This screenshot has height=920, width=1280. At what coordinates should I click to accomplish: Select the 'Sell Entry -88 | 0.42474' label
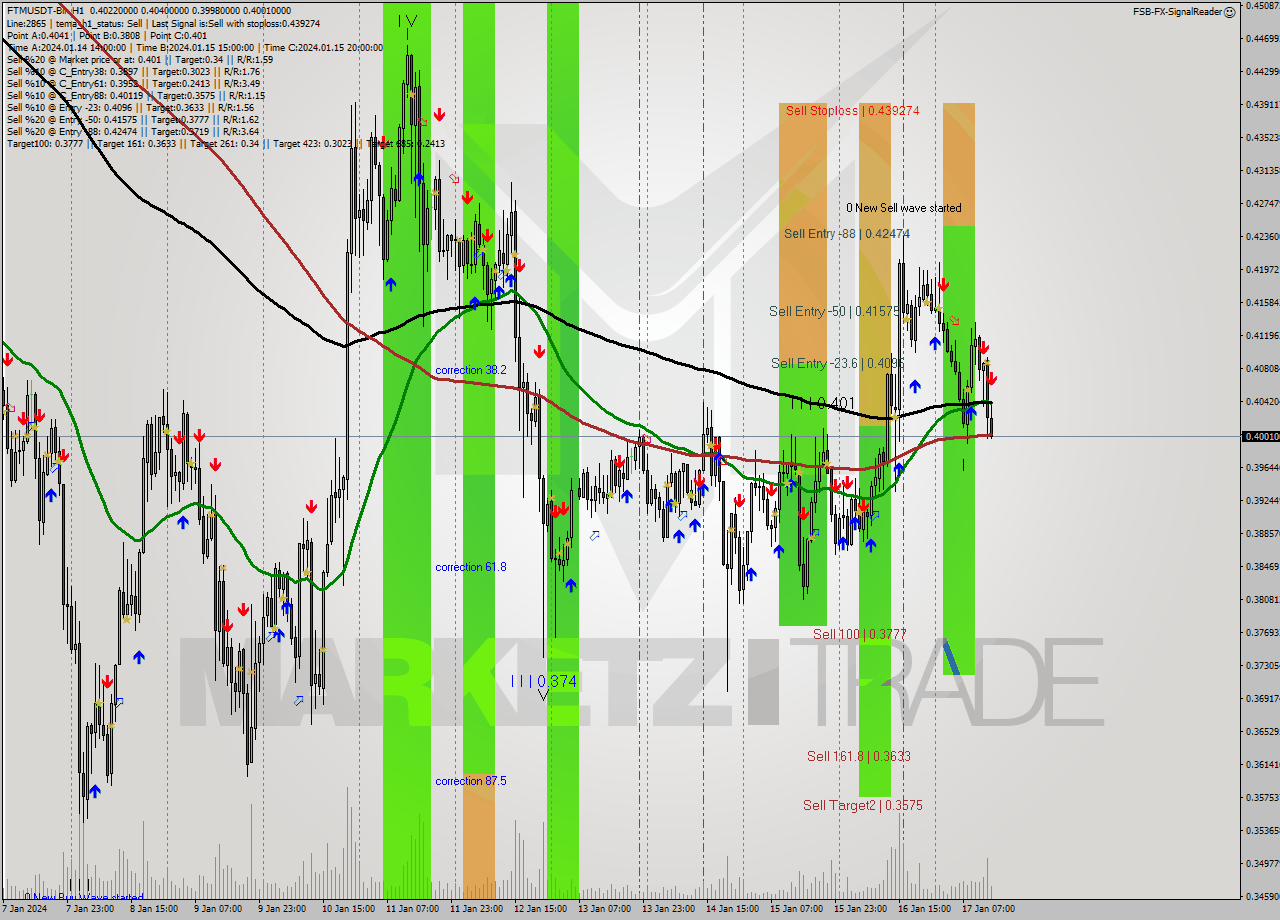(847, 234)
